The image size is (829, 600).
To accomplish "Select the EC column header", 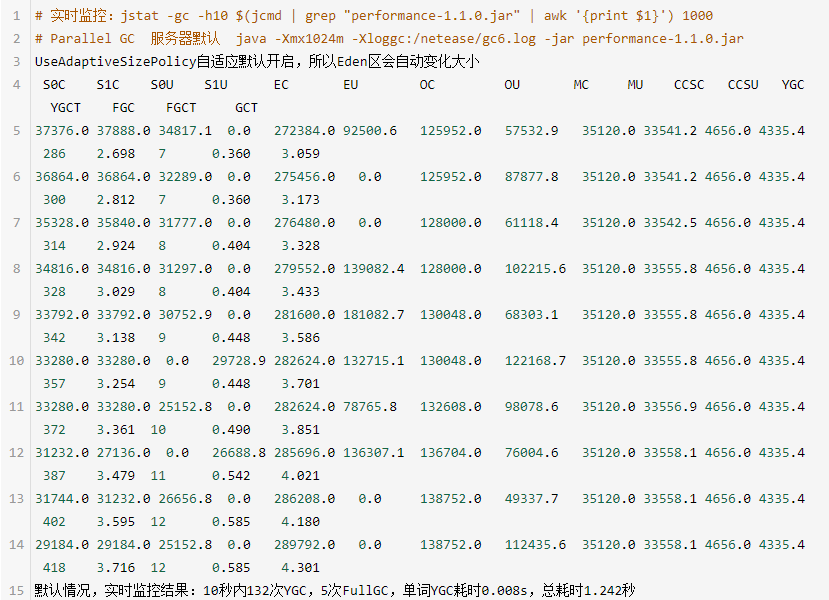I will (281, 85).
